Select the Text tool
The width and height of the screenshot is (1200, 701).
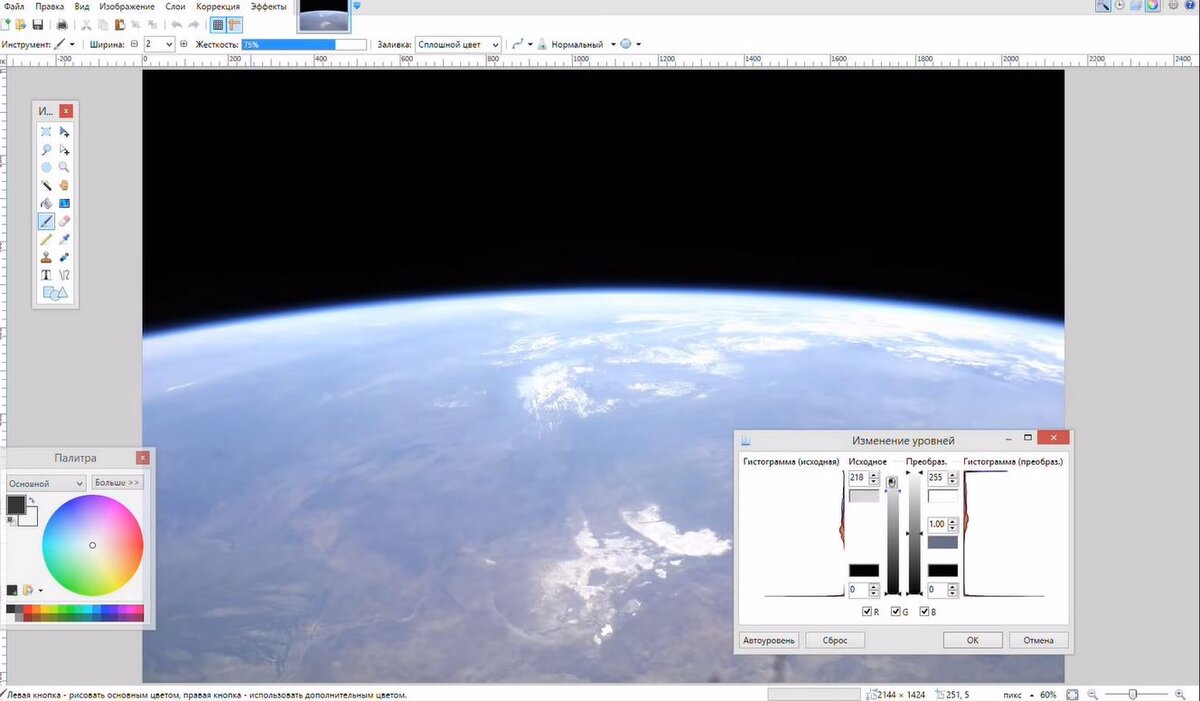46,275
